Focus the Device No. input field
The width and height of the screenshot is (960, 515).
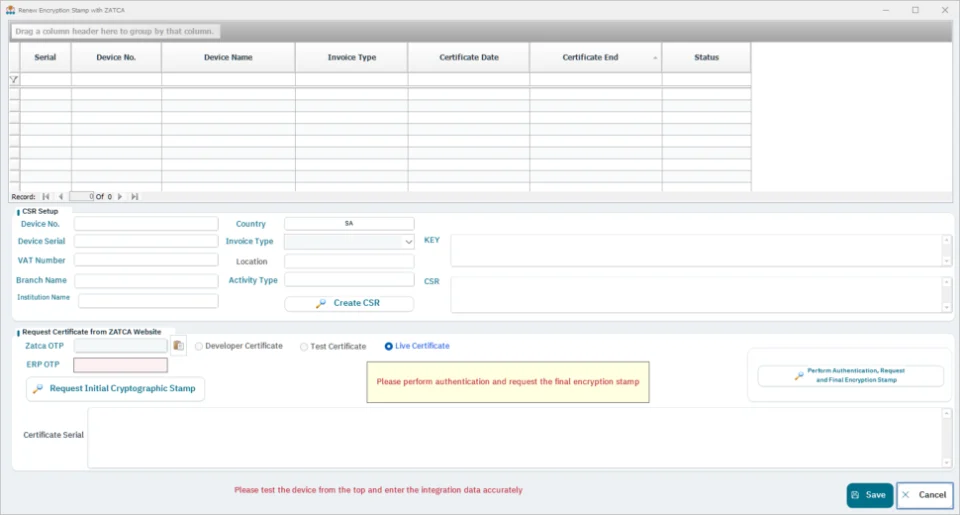pyautogui.click(x=146, y=224)
